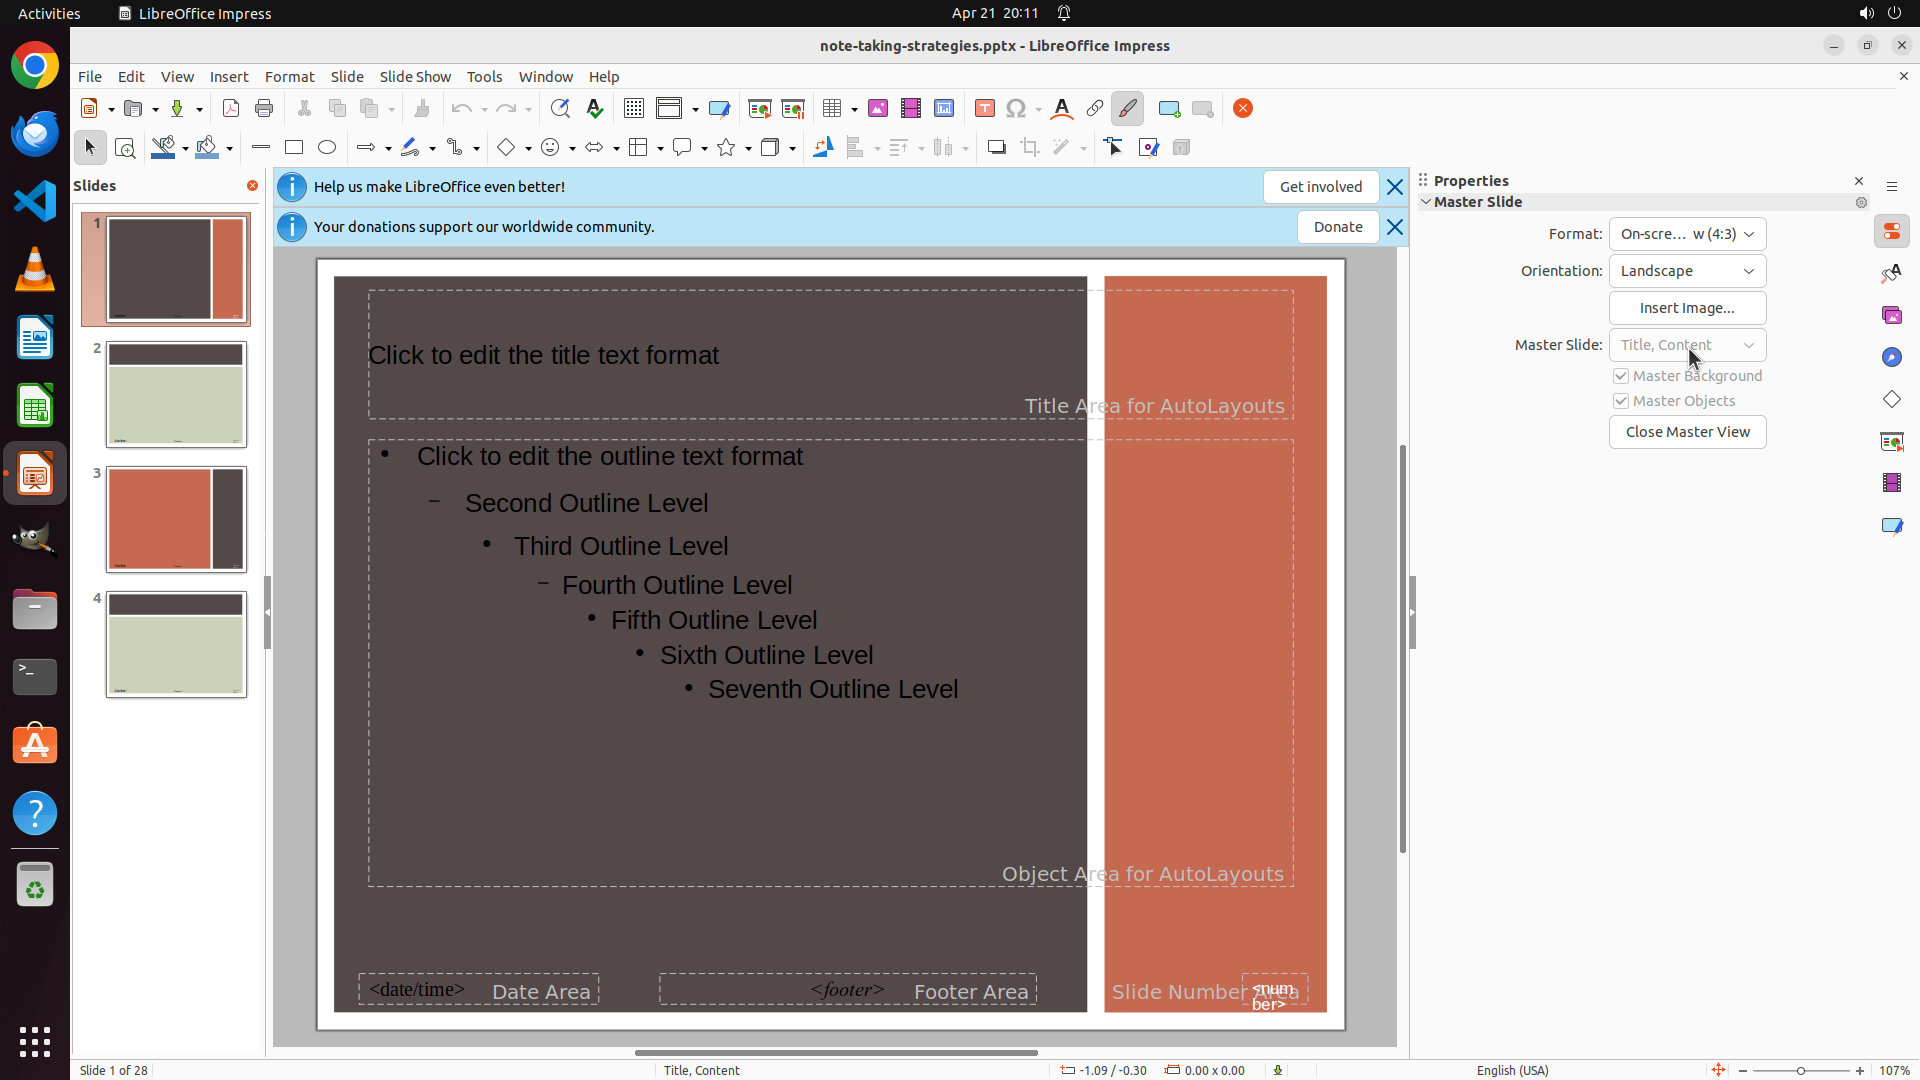Viewport: 1920px width, 1080px height.
Task: Select the Rectangle shape tool
Action: pyautogui.click(x=294, y=148)
